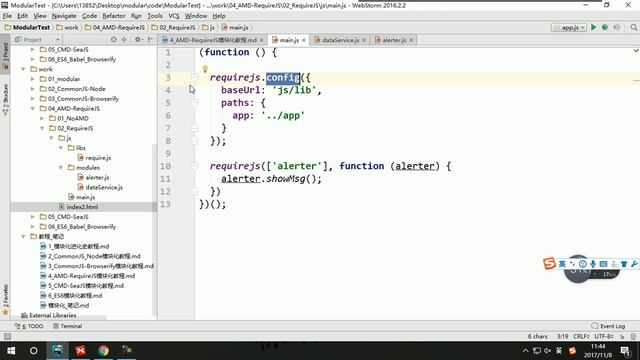This screenshot has height=360, width=640.
Task: Fold the paths block at line 5
Action: (195, 103)
